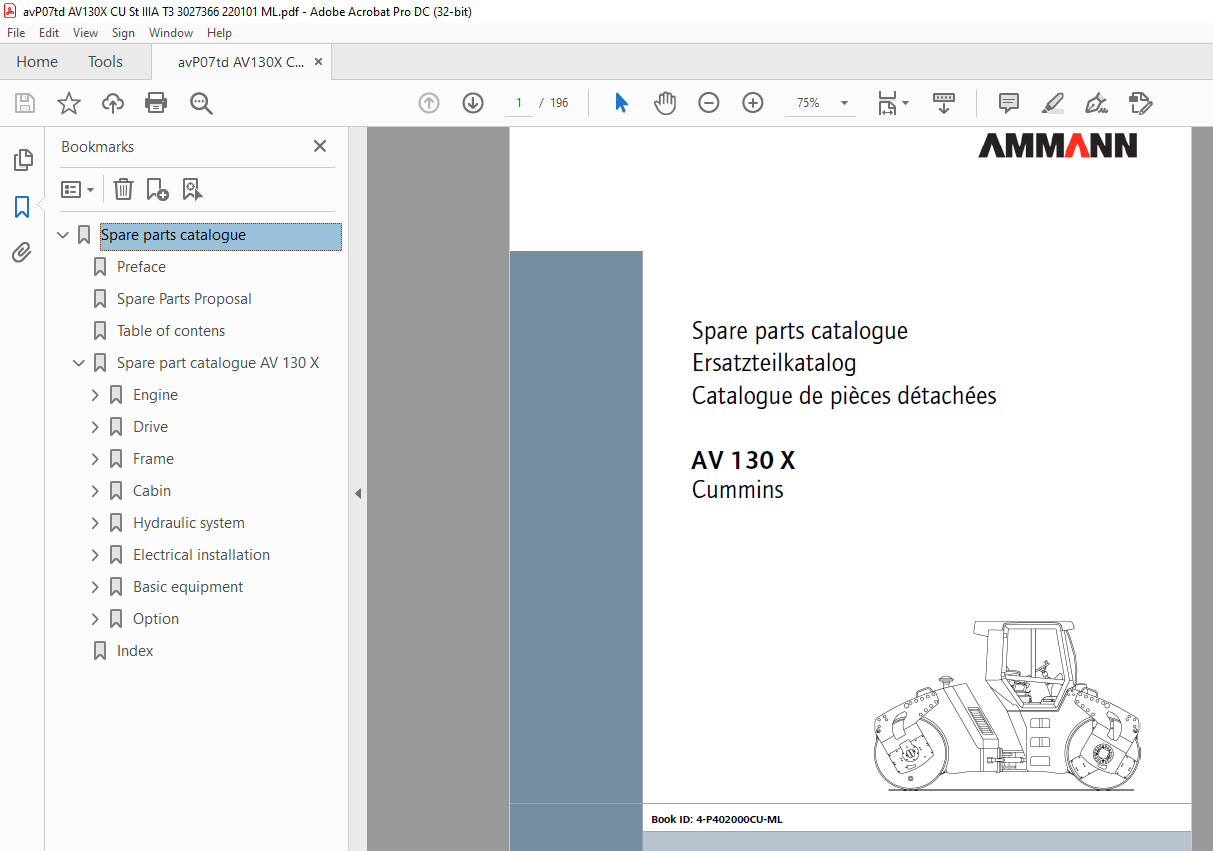Expand the Basic equipment bookmark
This screenshot has height=851, width=1213.
click(95, 587)
